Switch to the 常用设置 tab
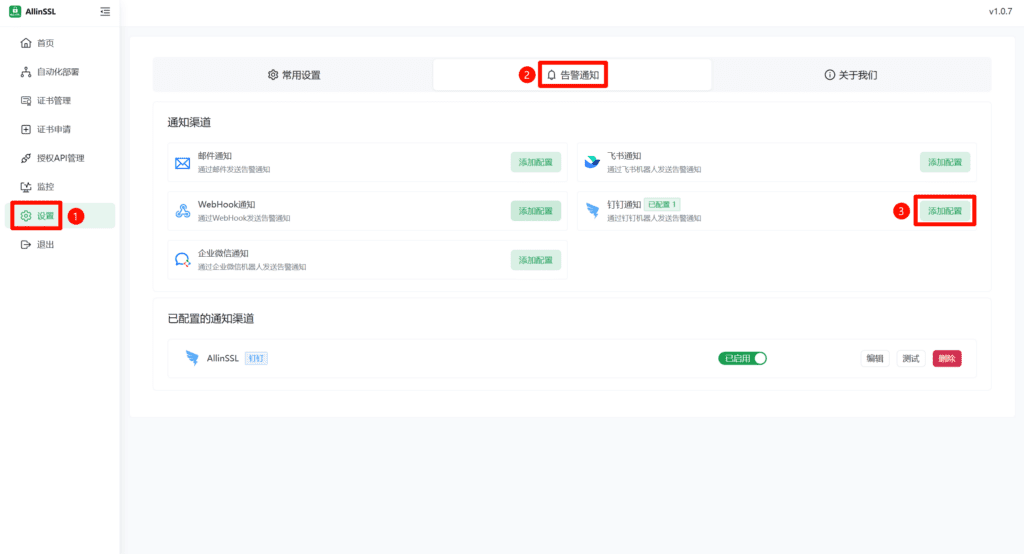This screenshot has height=554, width=1024. pyautogui.click(x=294, y=75)
